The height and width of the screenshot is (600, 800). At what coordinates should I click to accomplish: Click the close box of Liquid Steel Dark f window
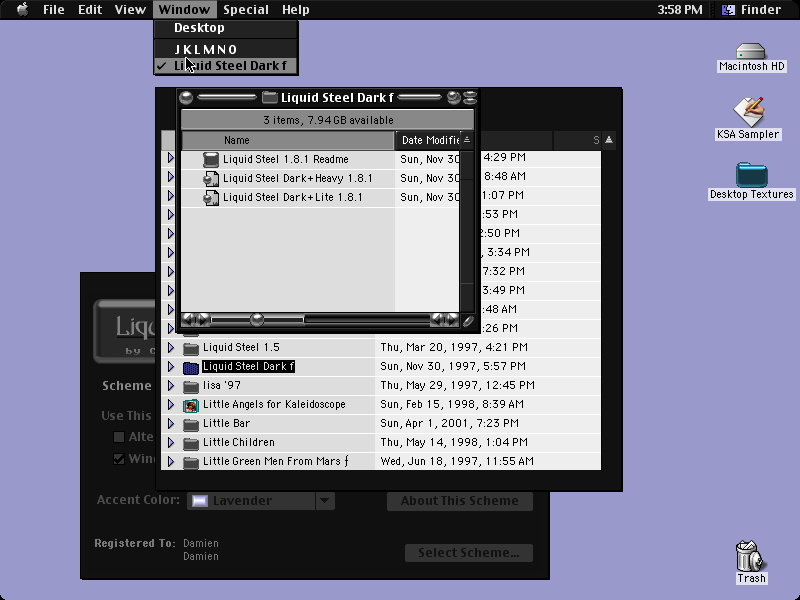pos(186,97)
